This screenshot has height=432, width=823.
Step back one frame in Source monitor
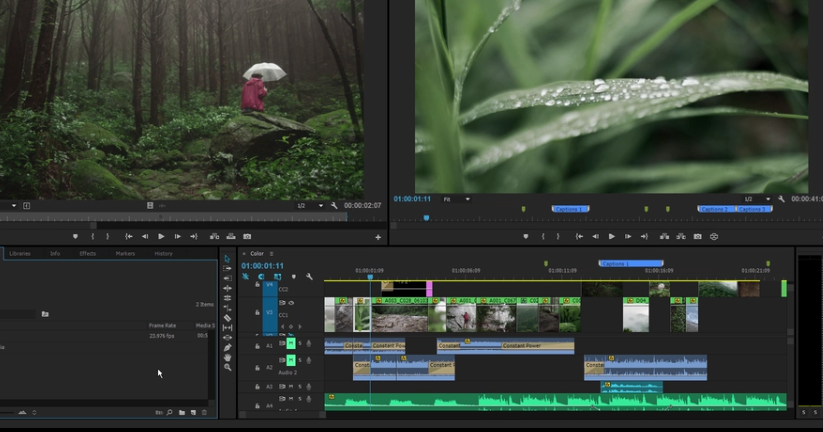[145, 237]
